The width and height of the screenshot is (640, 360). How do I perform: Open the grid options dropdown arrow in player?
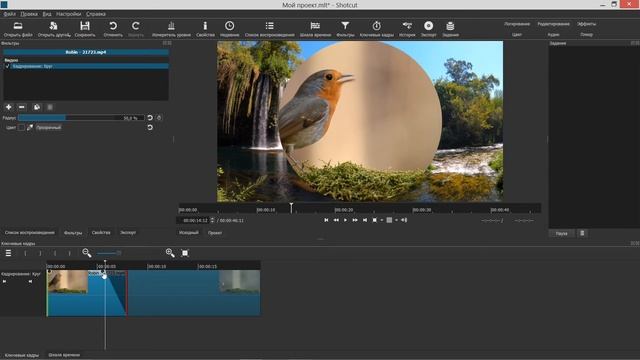[396, 220]
